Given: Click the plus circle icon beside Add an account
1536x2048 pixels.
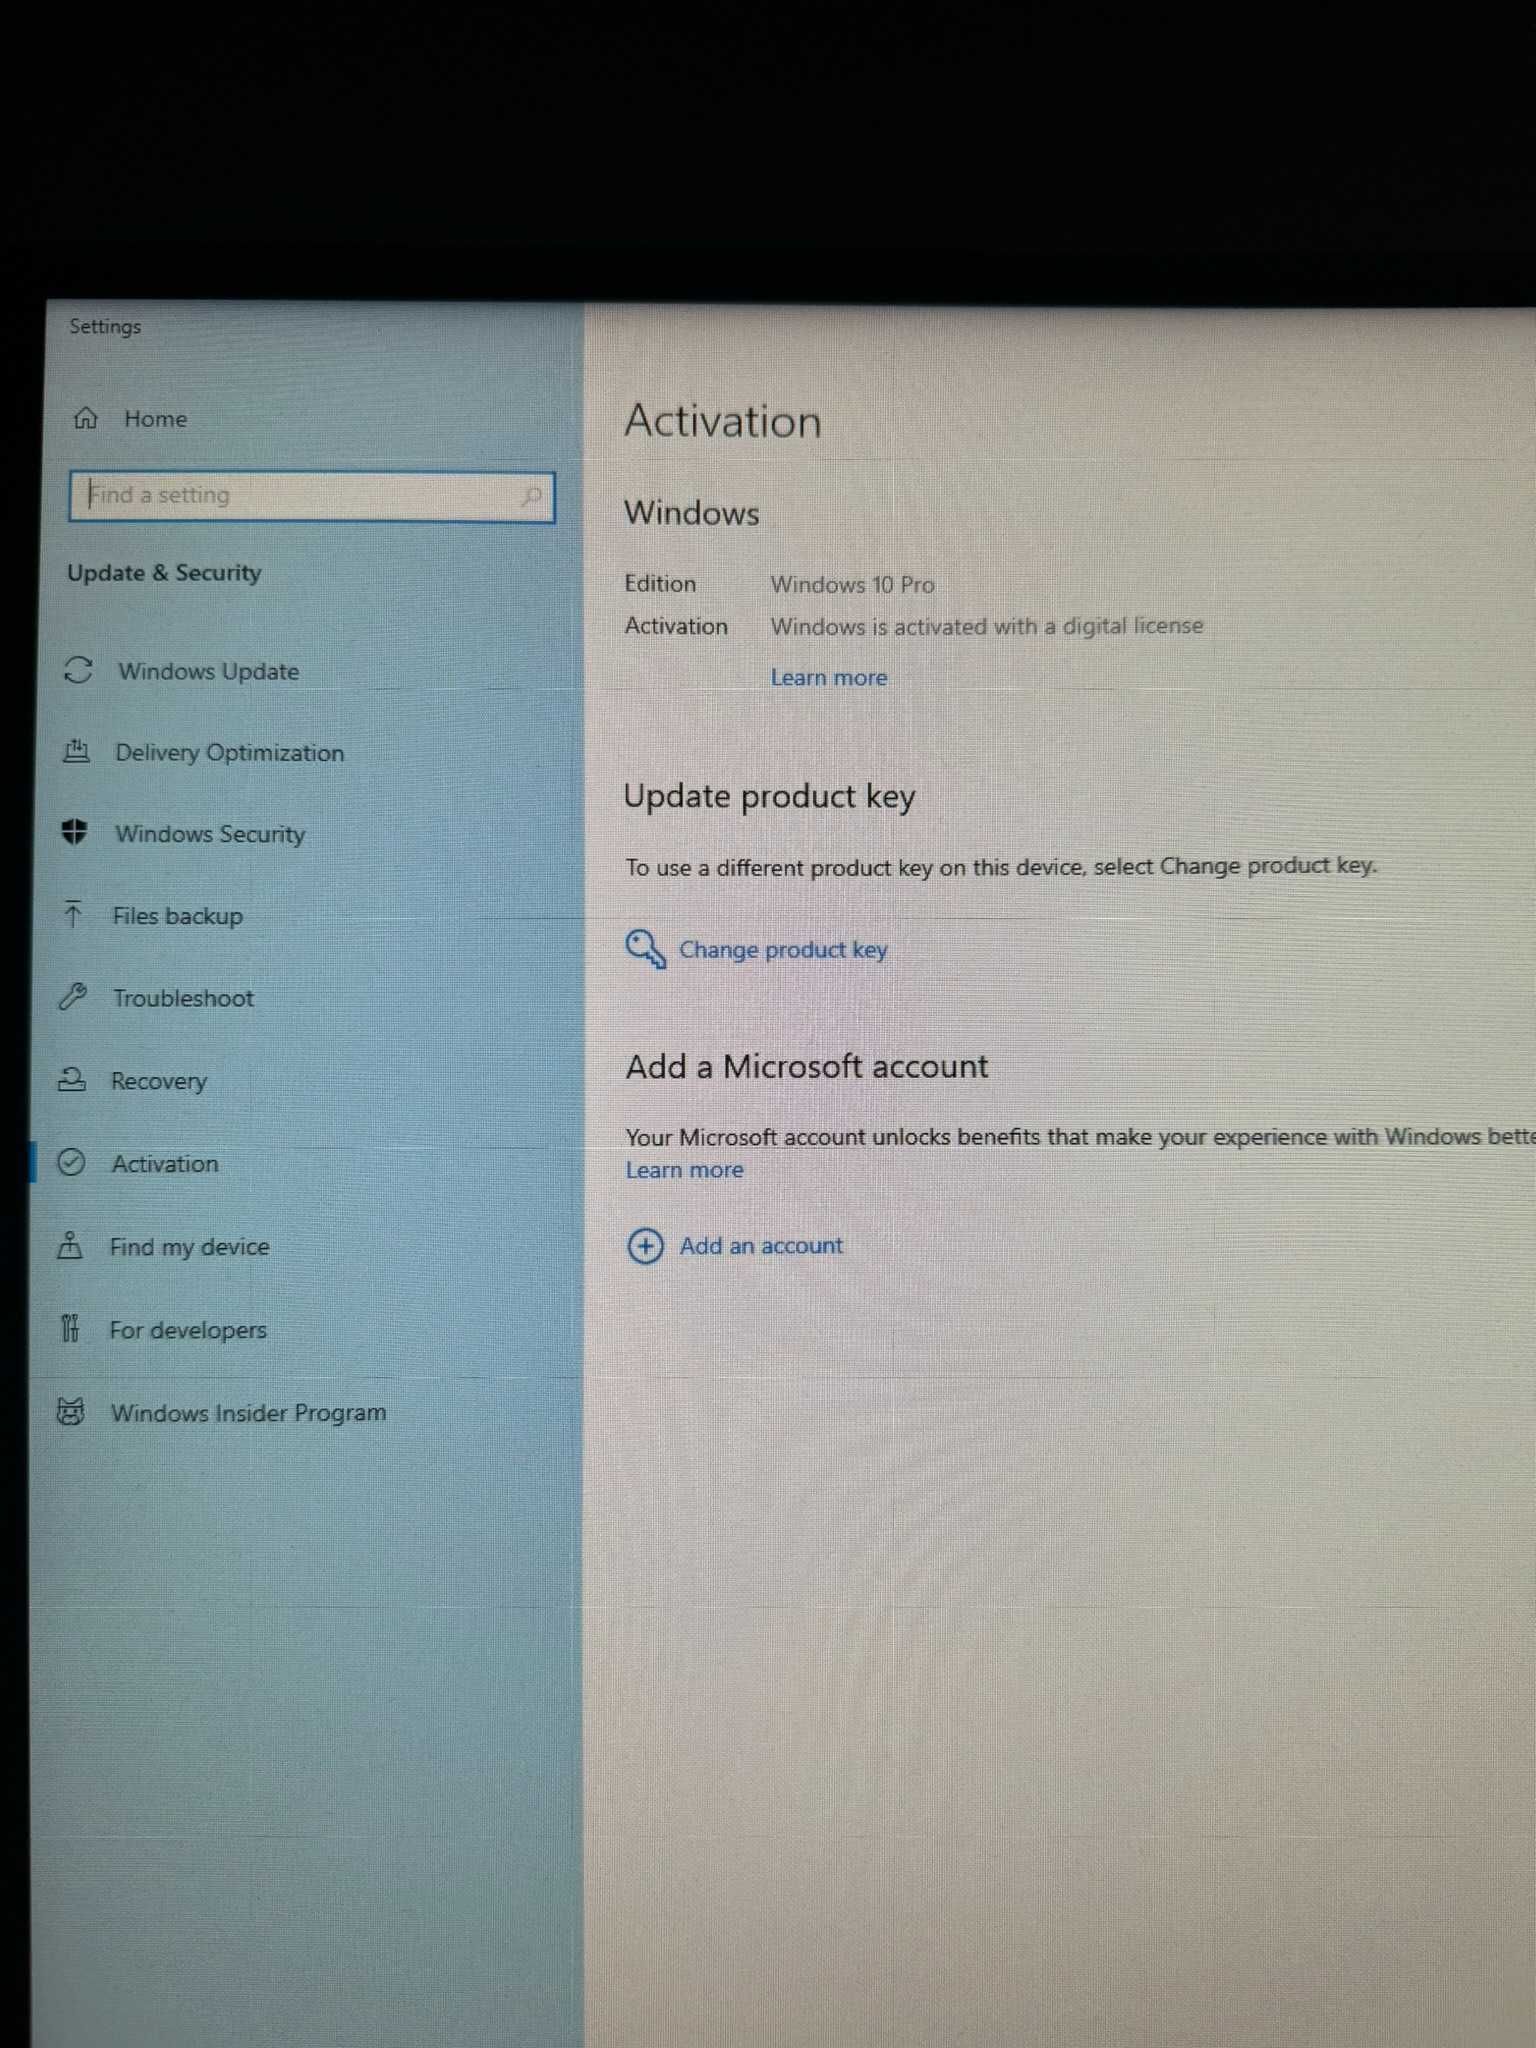Looking at the screenshot, I should (645, 1246).
